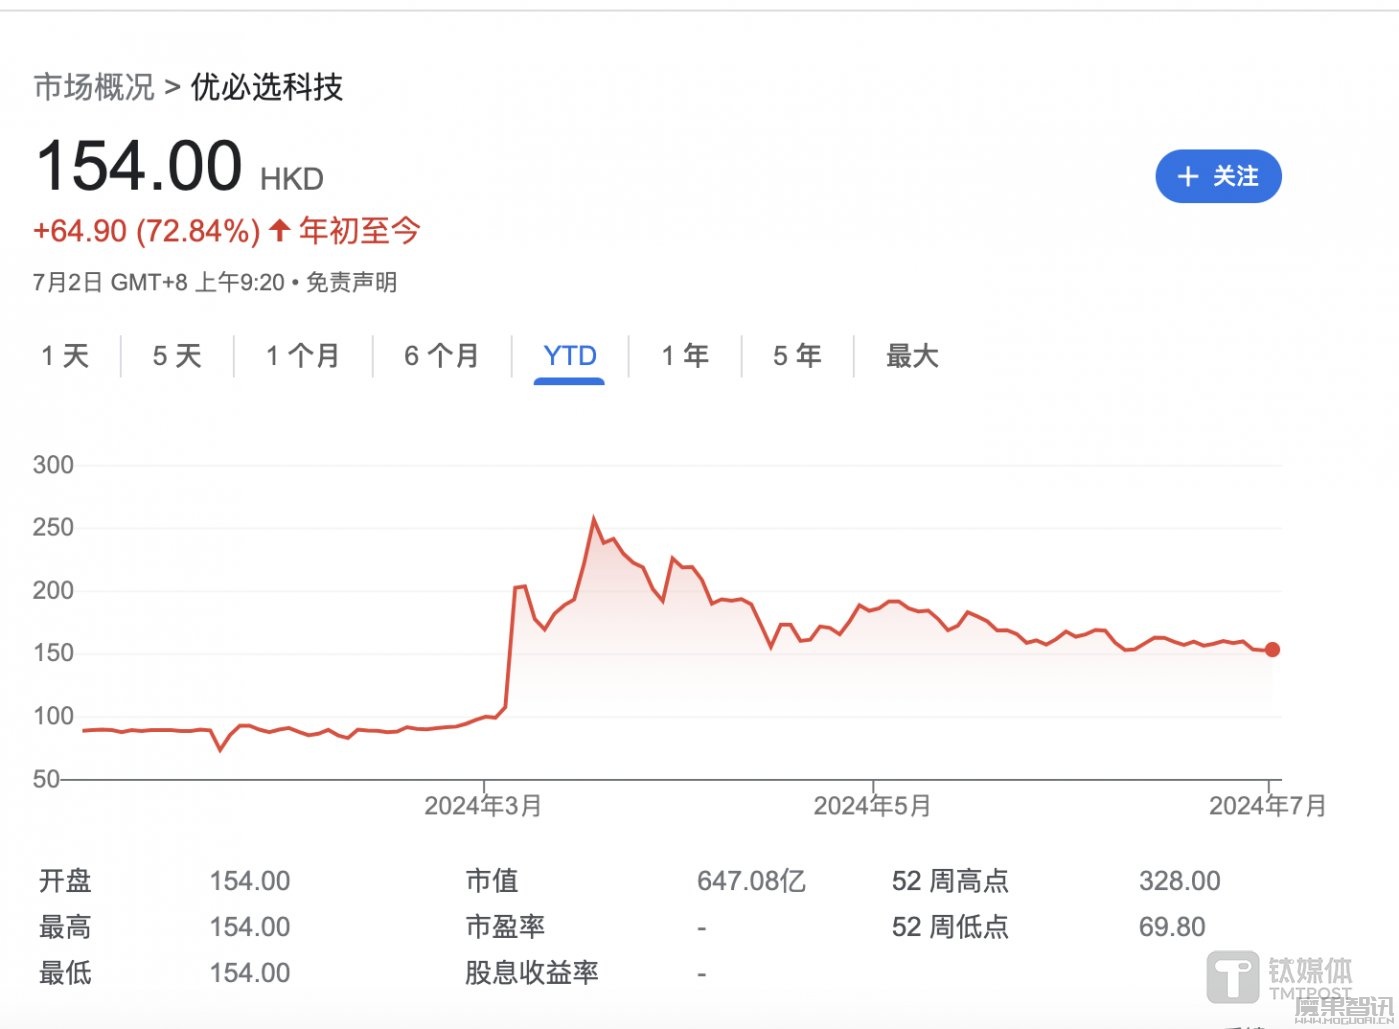Click the 年初至今 label
The height and width of the screenshot is (1029, 1399).
(360, 231)
